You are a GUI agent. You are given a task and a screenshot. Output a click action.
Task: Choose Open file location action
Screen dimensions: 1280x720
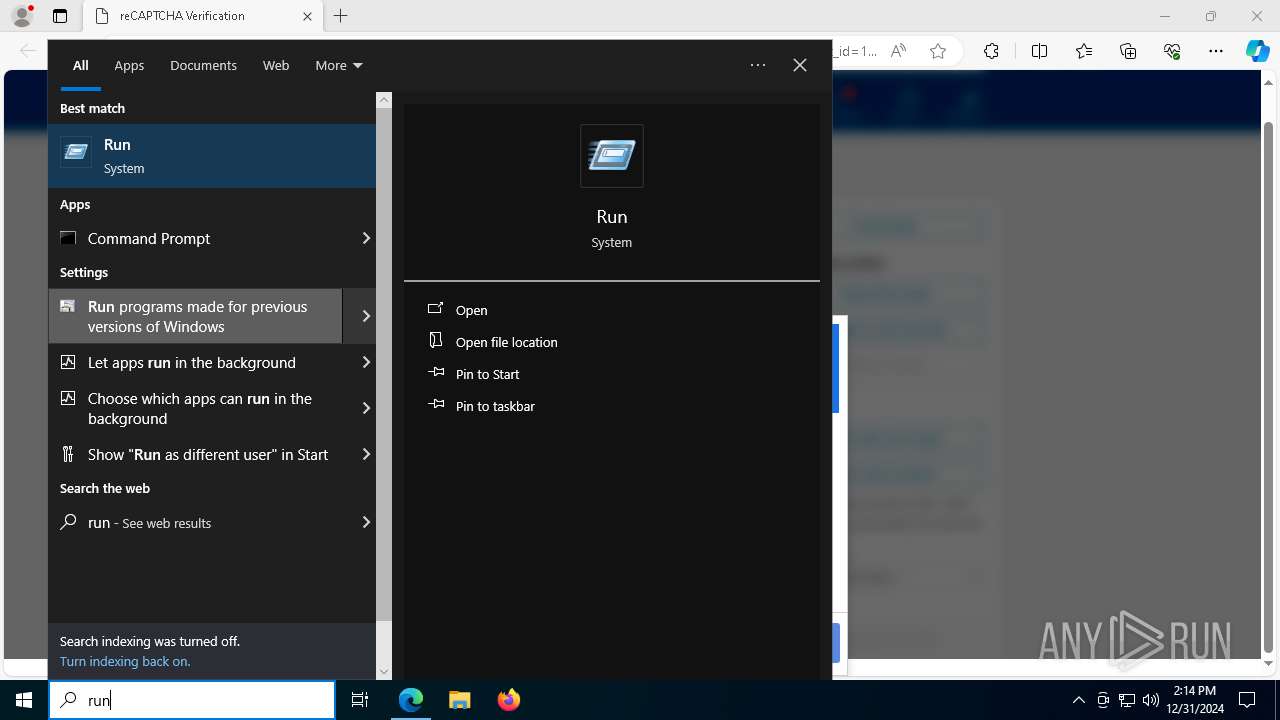click(x=506, y=342)
